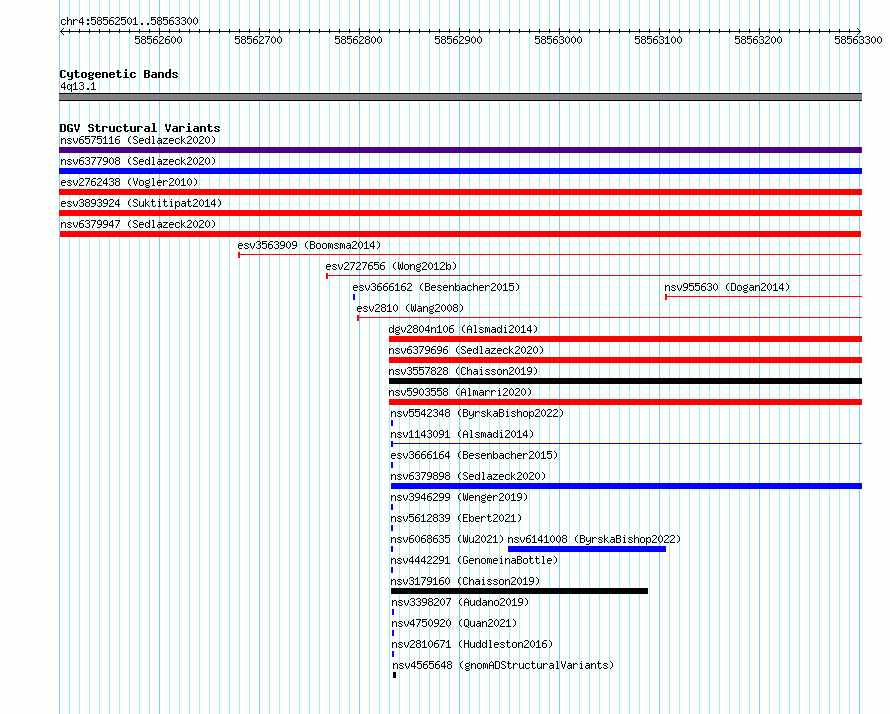Click the DGV Structural Variants track title

coord(140,128)
